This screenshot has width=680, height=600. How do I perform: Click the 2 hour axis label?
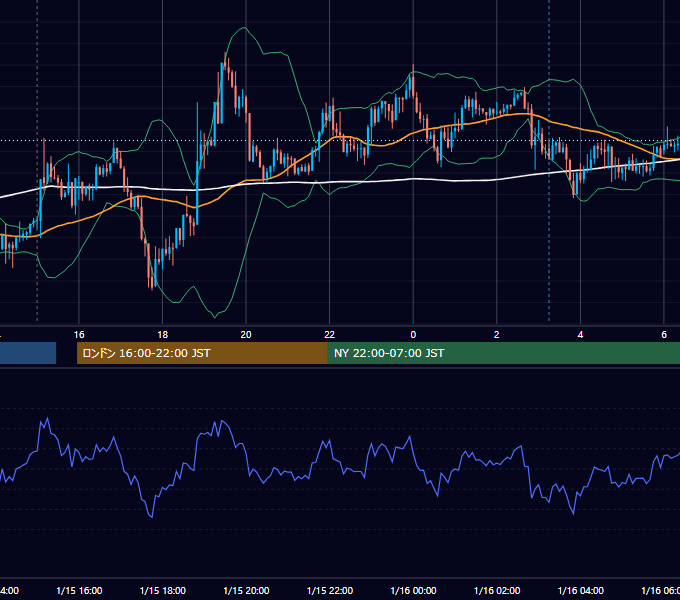pyautogui.click(x=497, y=335)
